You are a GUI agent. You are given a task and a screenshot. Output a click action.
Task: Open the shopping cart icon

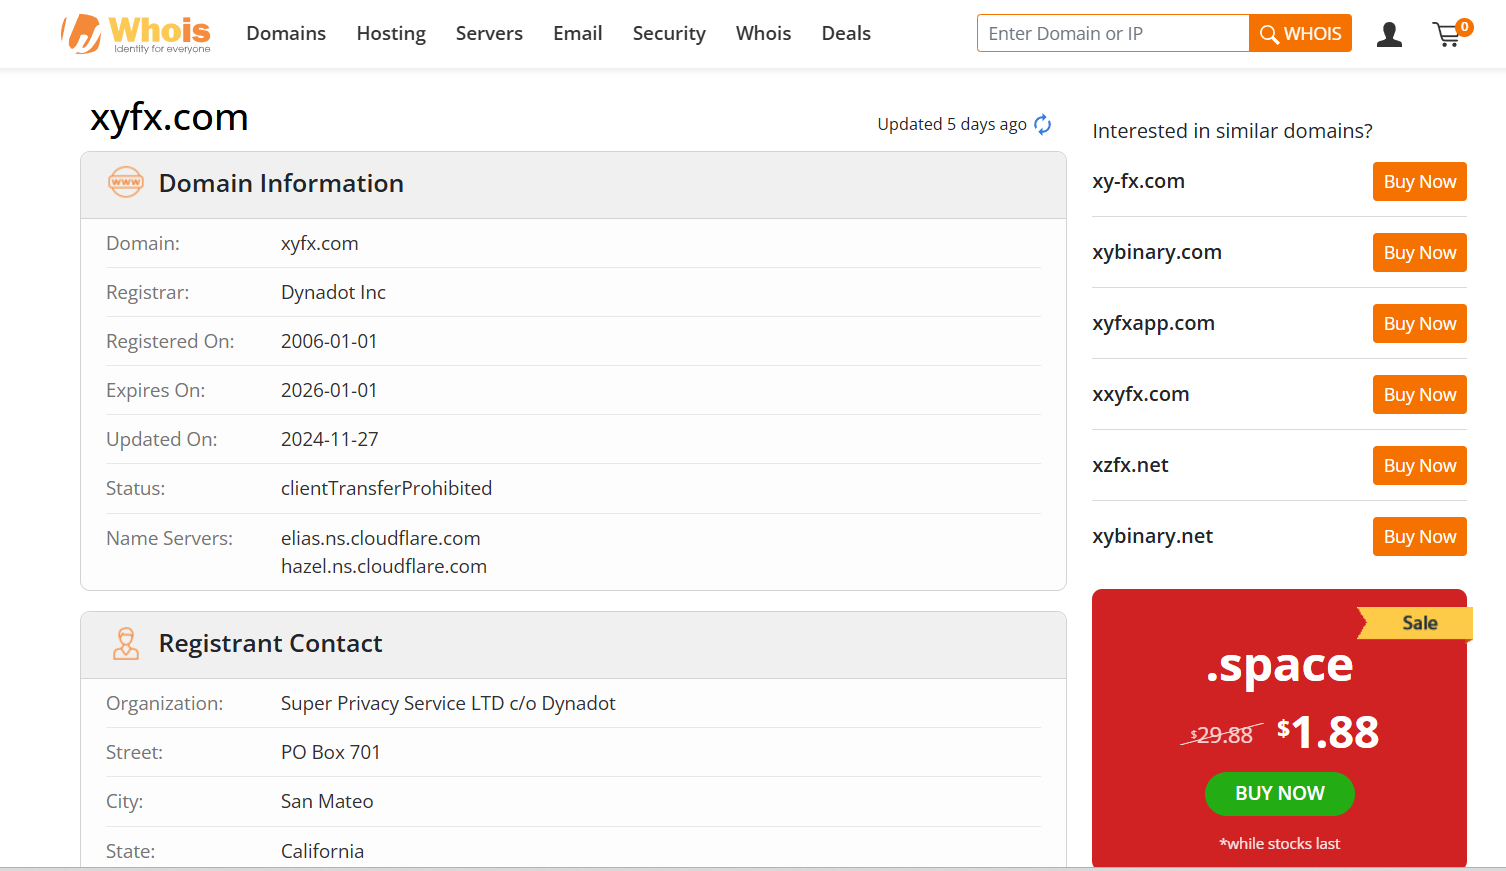tap(1451, 33)
